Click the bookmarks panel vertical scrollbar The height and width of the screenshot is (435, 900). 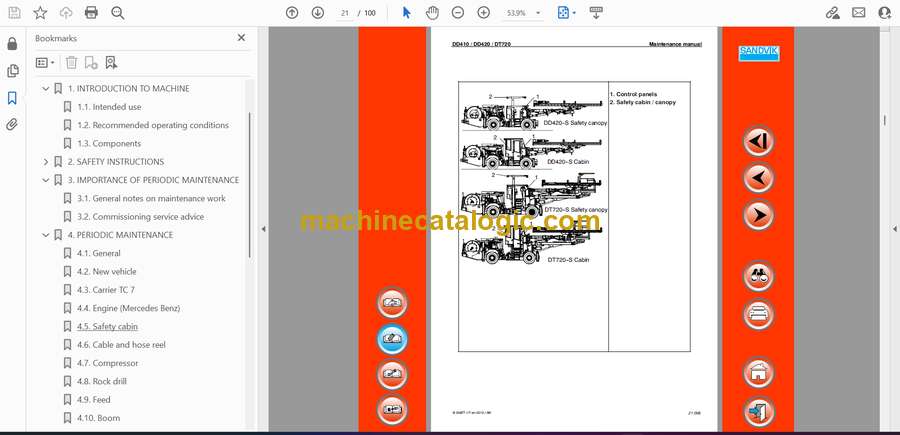[x=250, y=185]
